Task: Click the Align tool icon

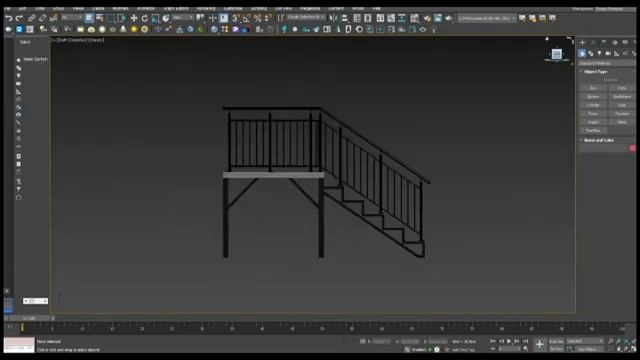Action: 344,18
